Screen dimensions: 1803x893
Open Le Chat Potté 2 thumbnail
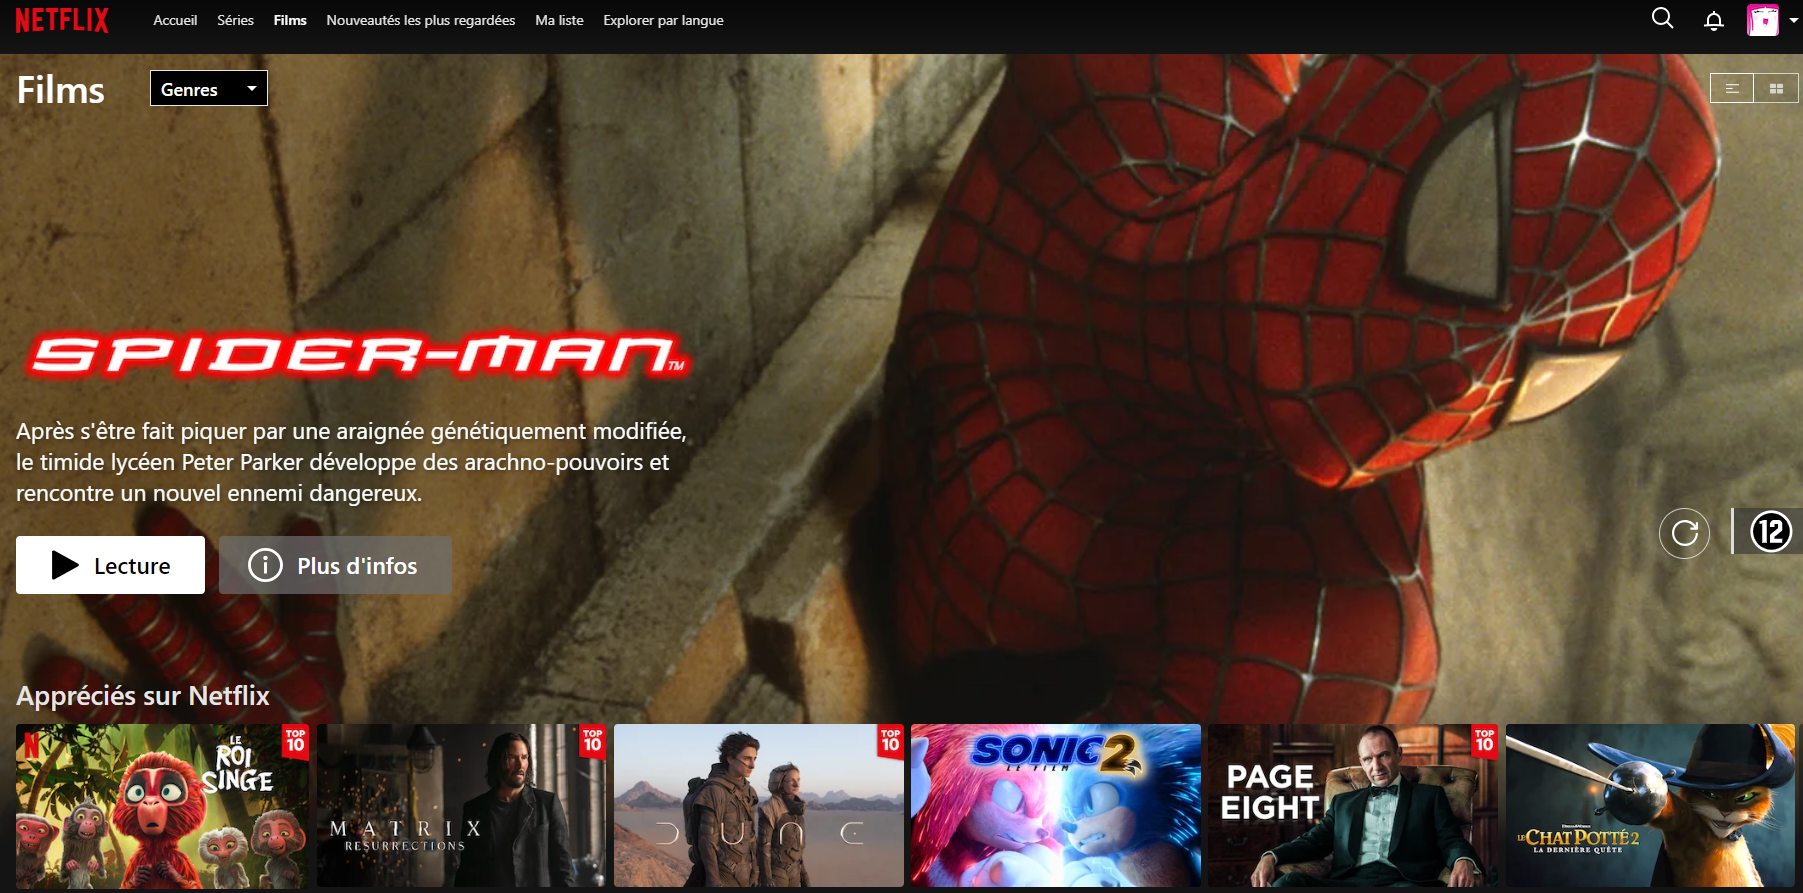point(1650,806)
